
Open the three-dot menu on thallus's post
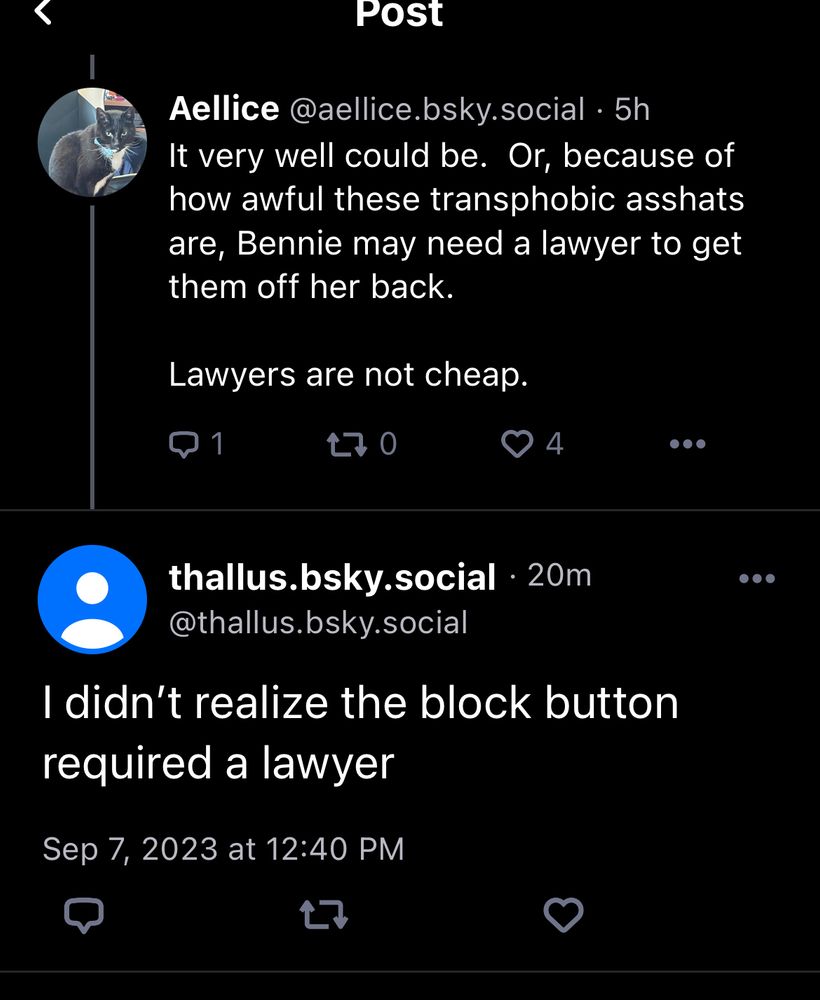click(x=757, y=577)
